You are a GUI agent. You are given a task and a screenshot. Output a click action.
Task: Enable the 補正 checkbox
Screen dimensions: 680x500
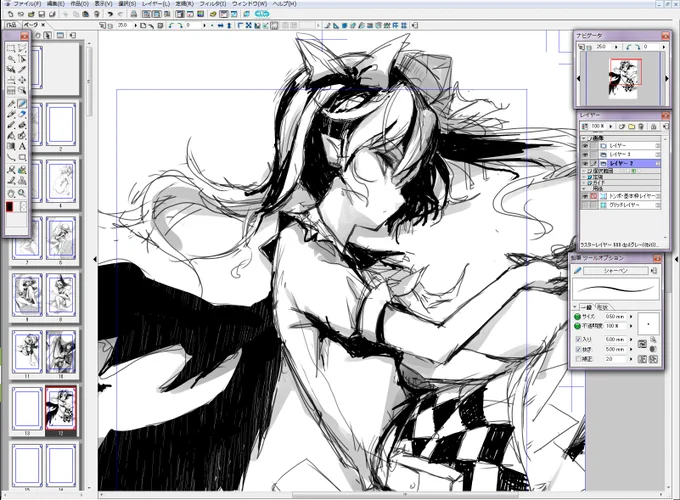[x=578, y=359]
